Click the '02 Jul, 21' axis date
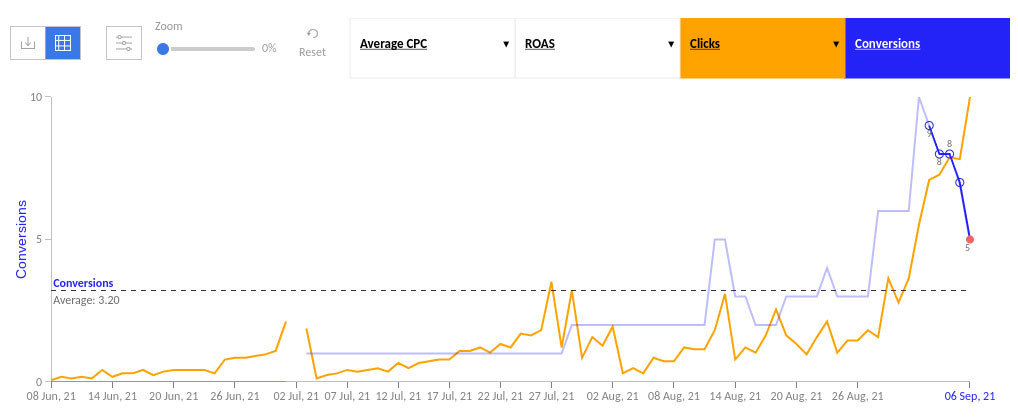The width and height of the screenshot is (1018, 418). [x=296, y=395]
